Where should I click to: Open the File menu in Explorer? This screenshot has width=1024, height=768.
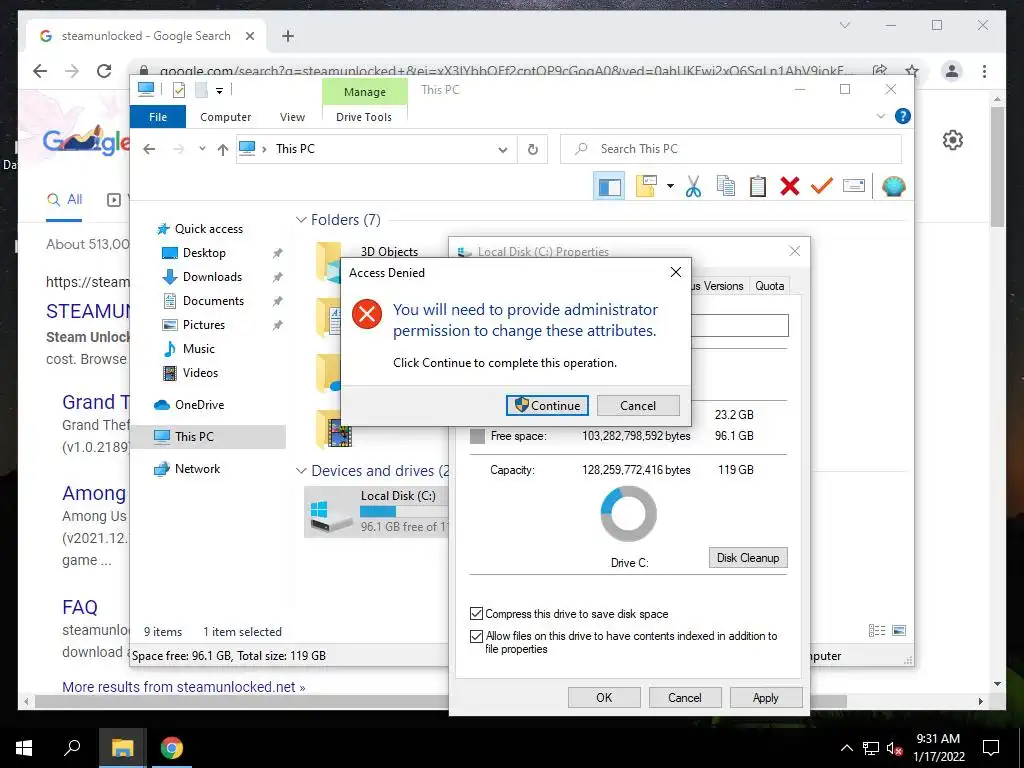[x=158, y=117]
